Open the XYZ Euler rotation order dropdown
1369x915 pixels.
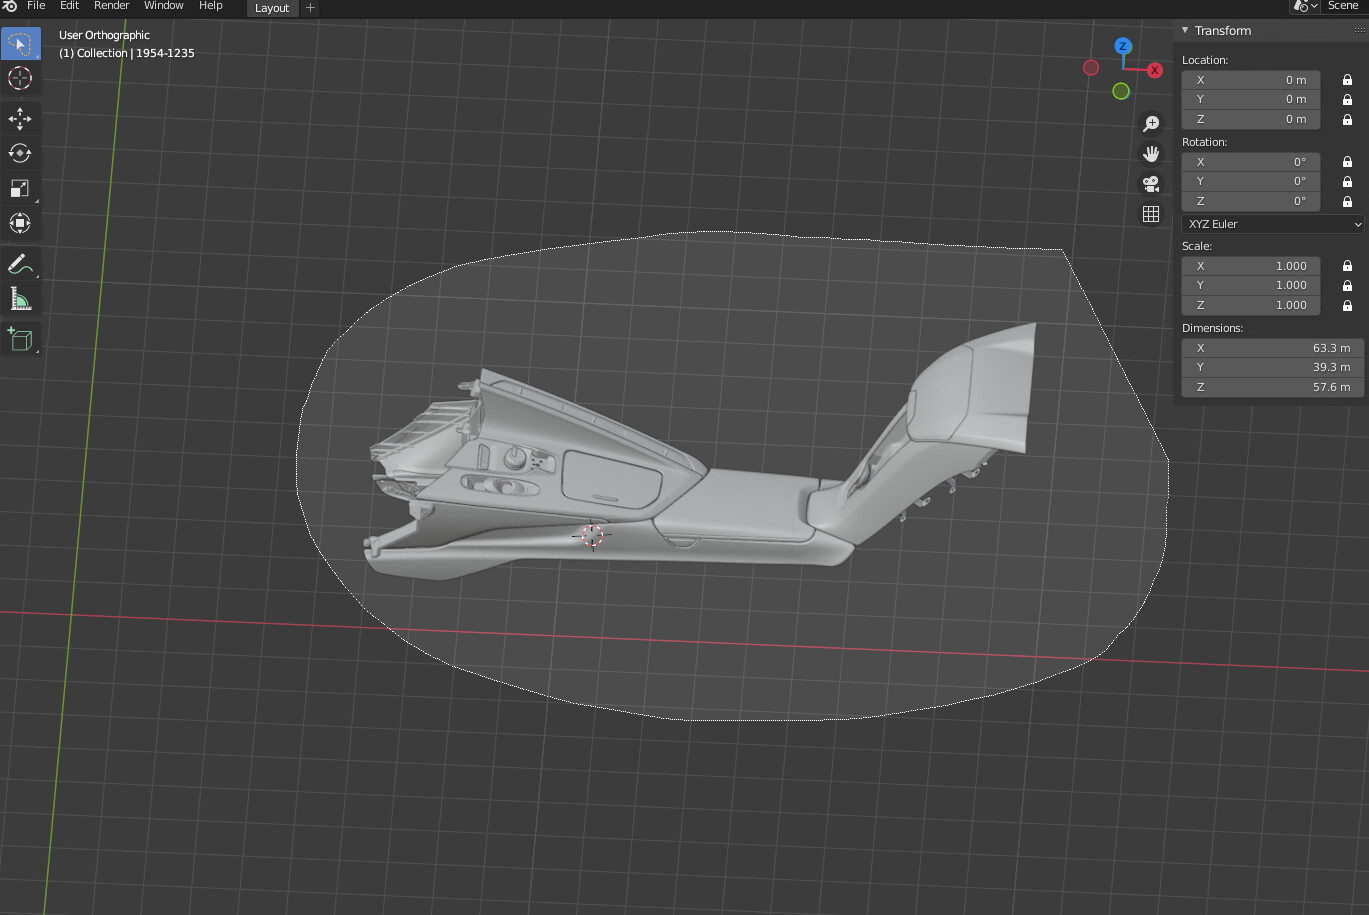point(1270,224)
